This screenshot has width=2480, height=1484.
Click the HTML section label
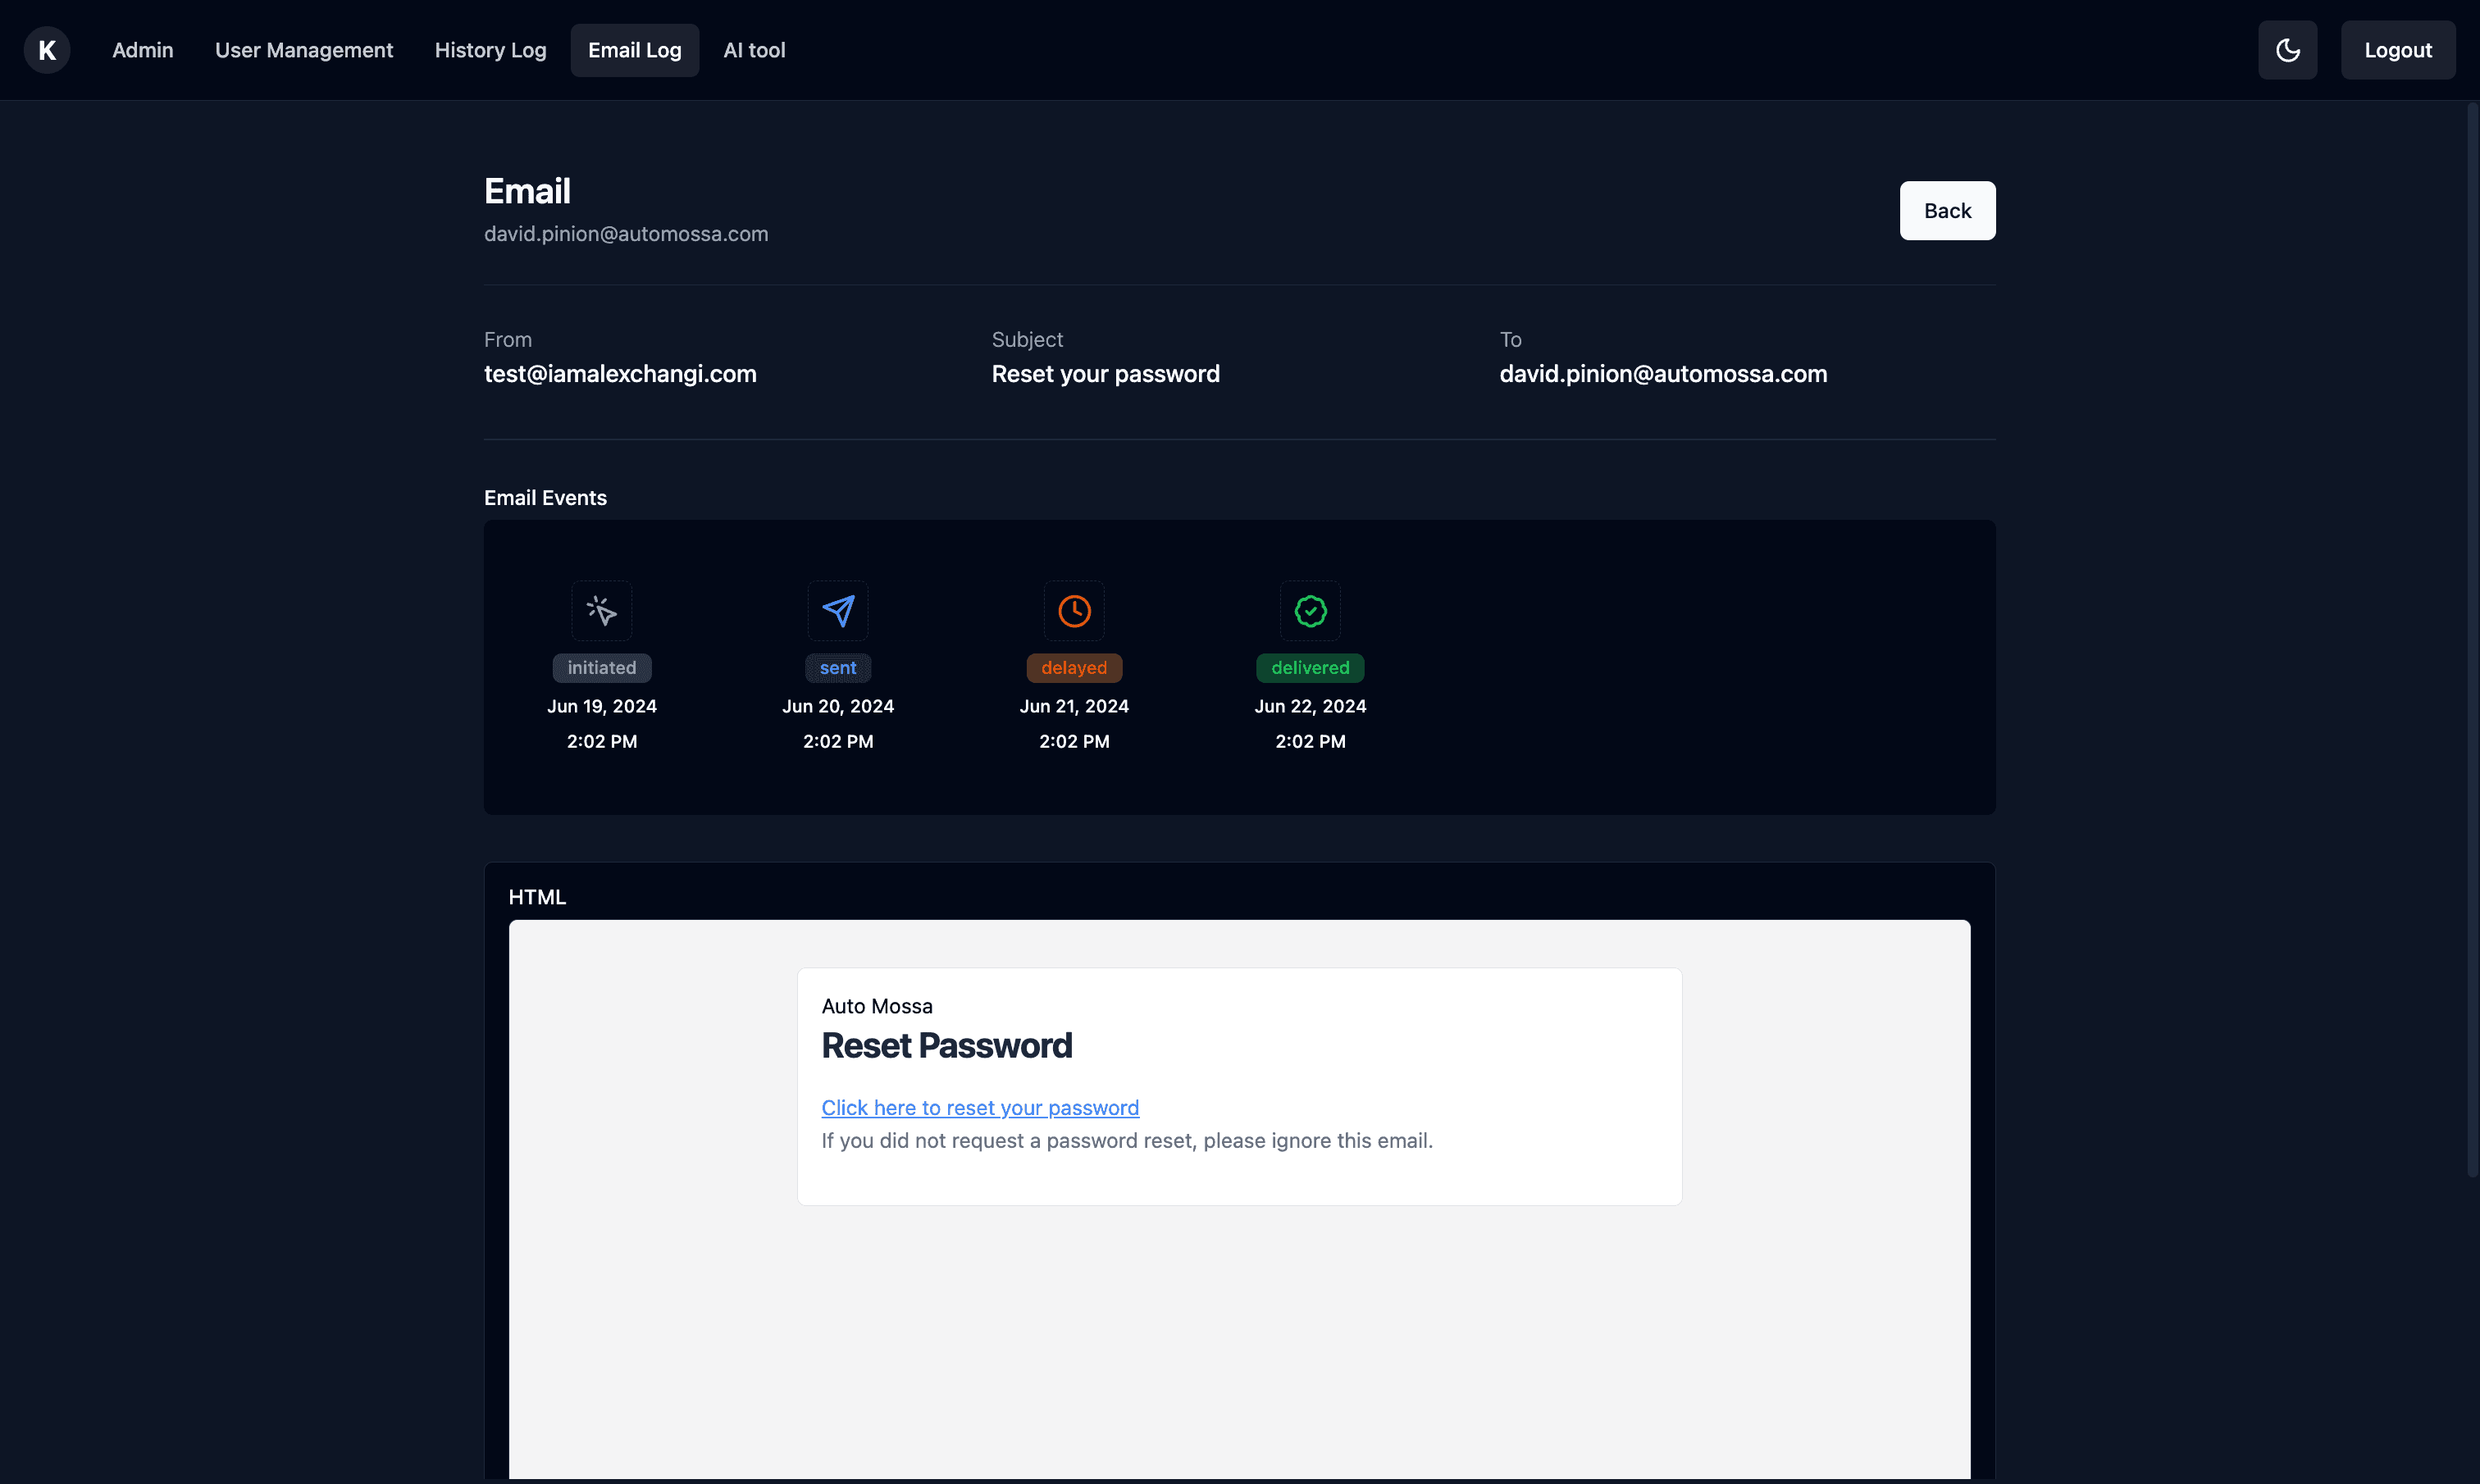(537, 897)
